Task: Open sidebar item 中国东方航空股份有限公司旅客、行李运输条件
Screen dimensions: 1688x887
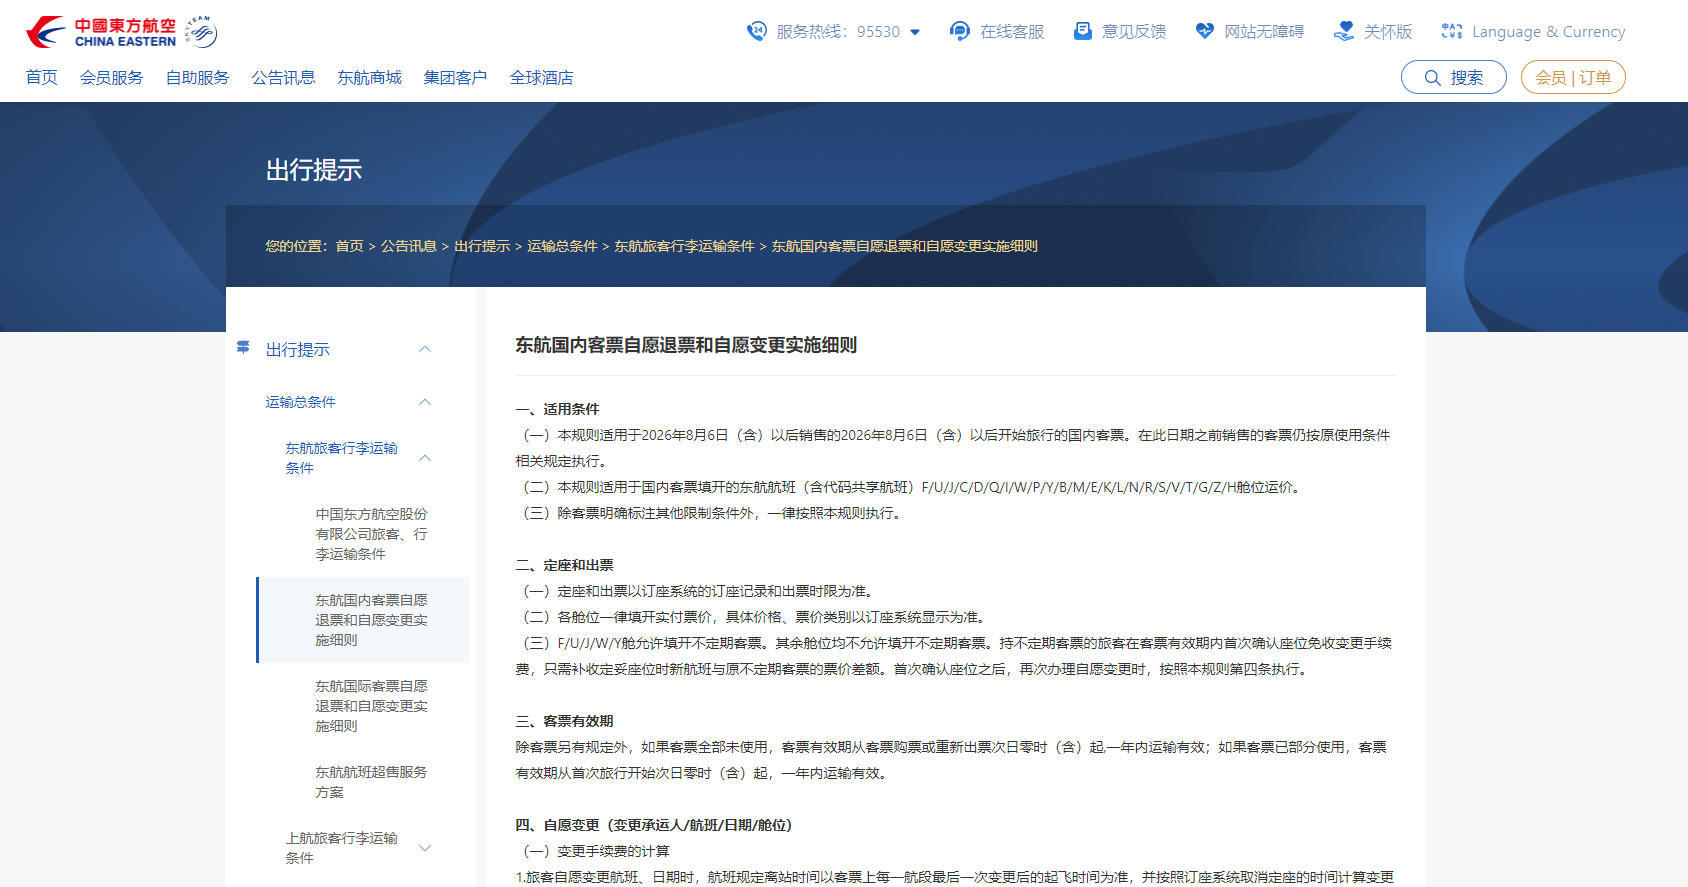Action: 372,534
